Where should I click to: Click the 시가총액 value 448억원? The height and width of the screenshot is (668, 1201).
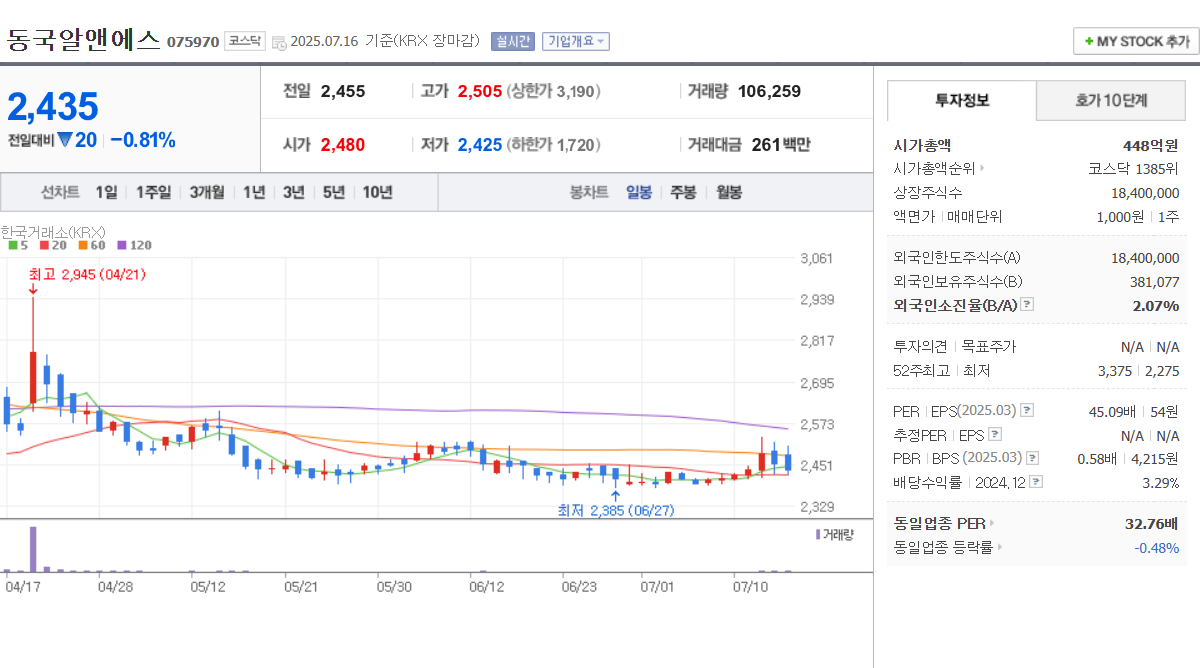click(x=1150, y=145)
